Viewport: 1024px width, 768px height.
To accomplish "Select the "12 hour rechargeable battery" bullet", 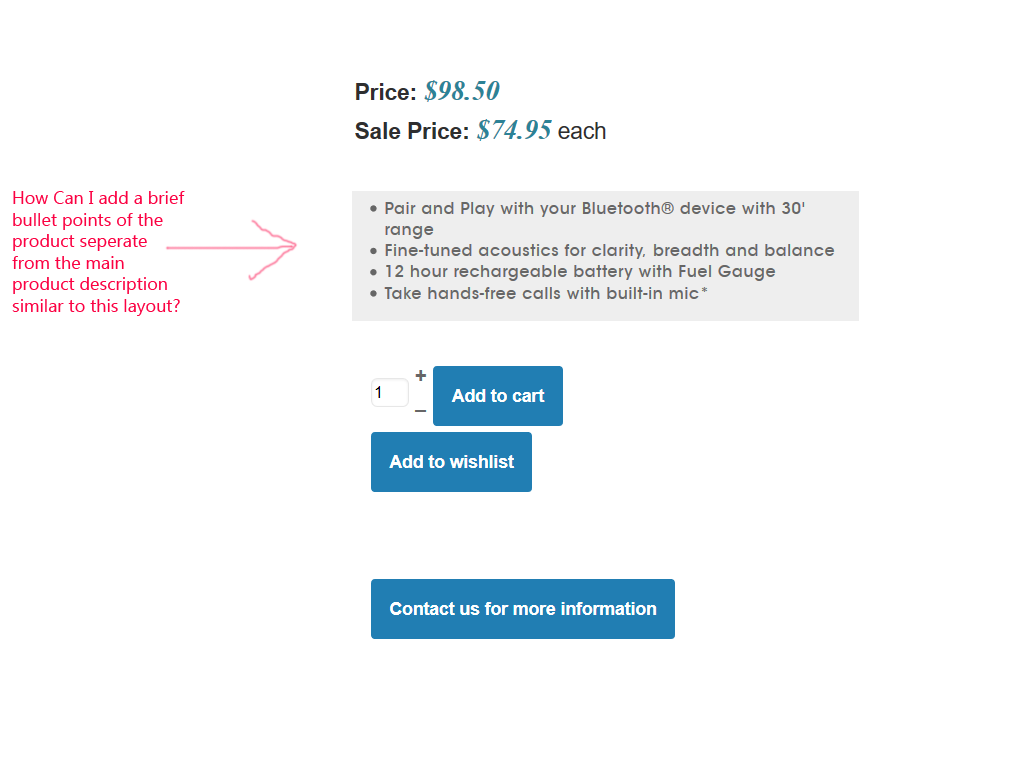I will pyautogui.click(x=579, y=272).
